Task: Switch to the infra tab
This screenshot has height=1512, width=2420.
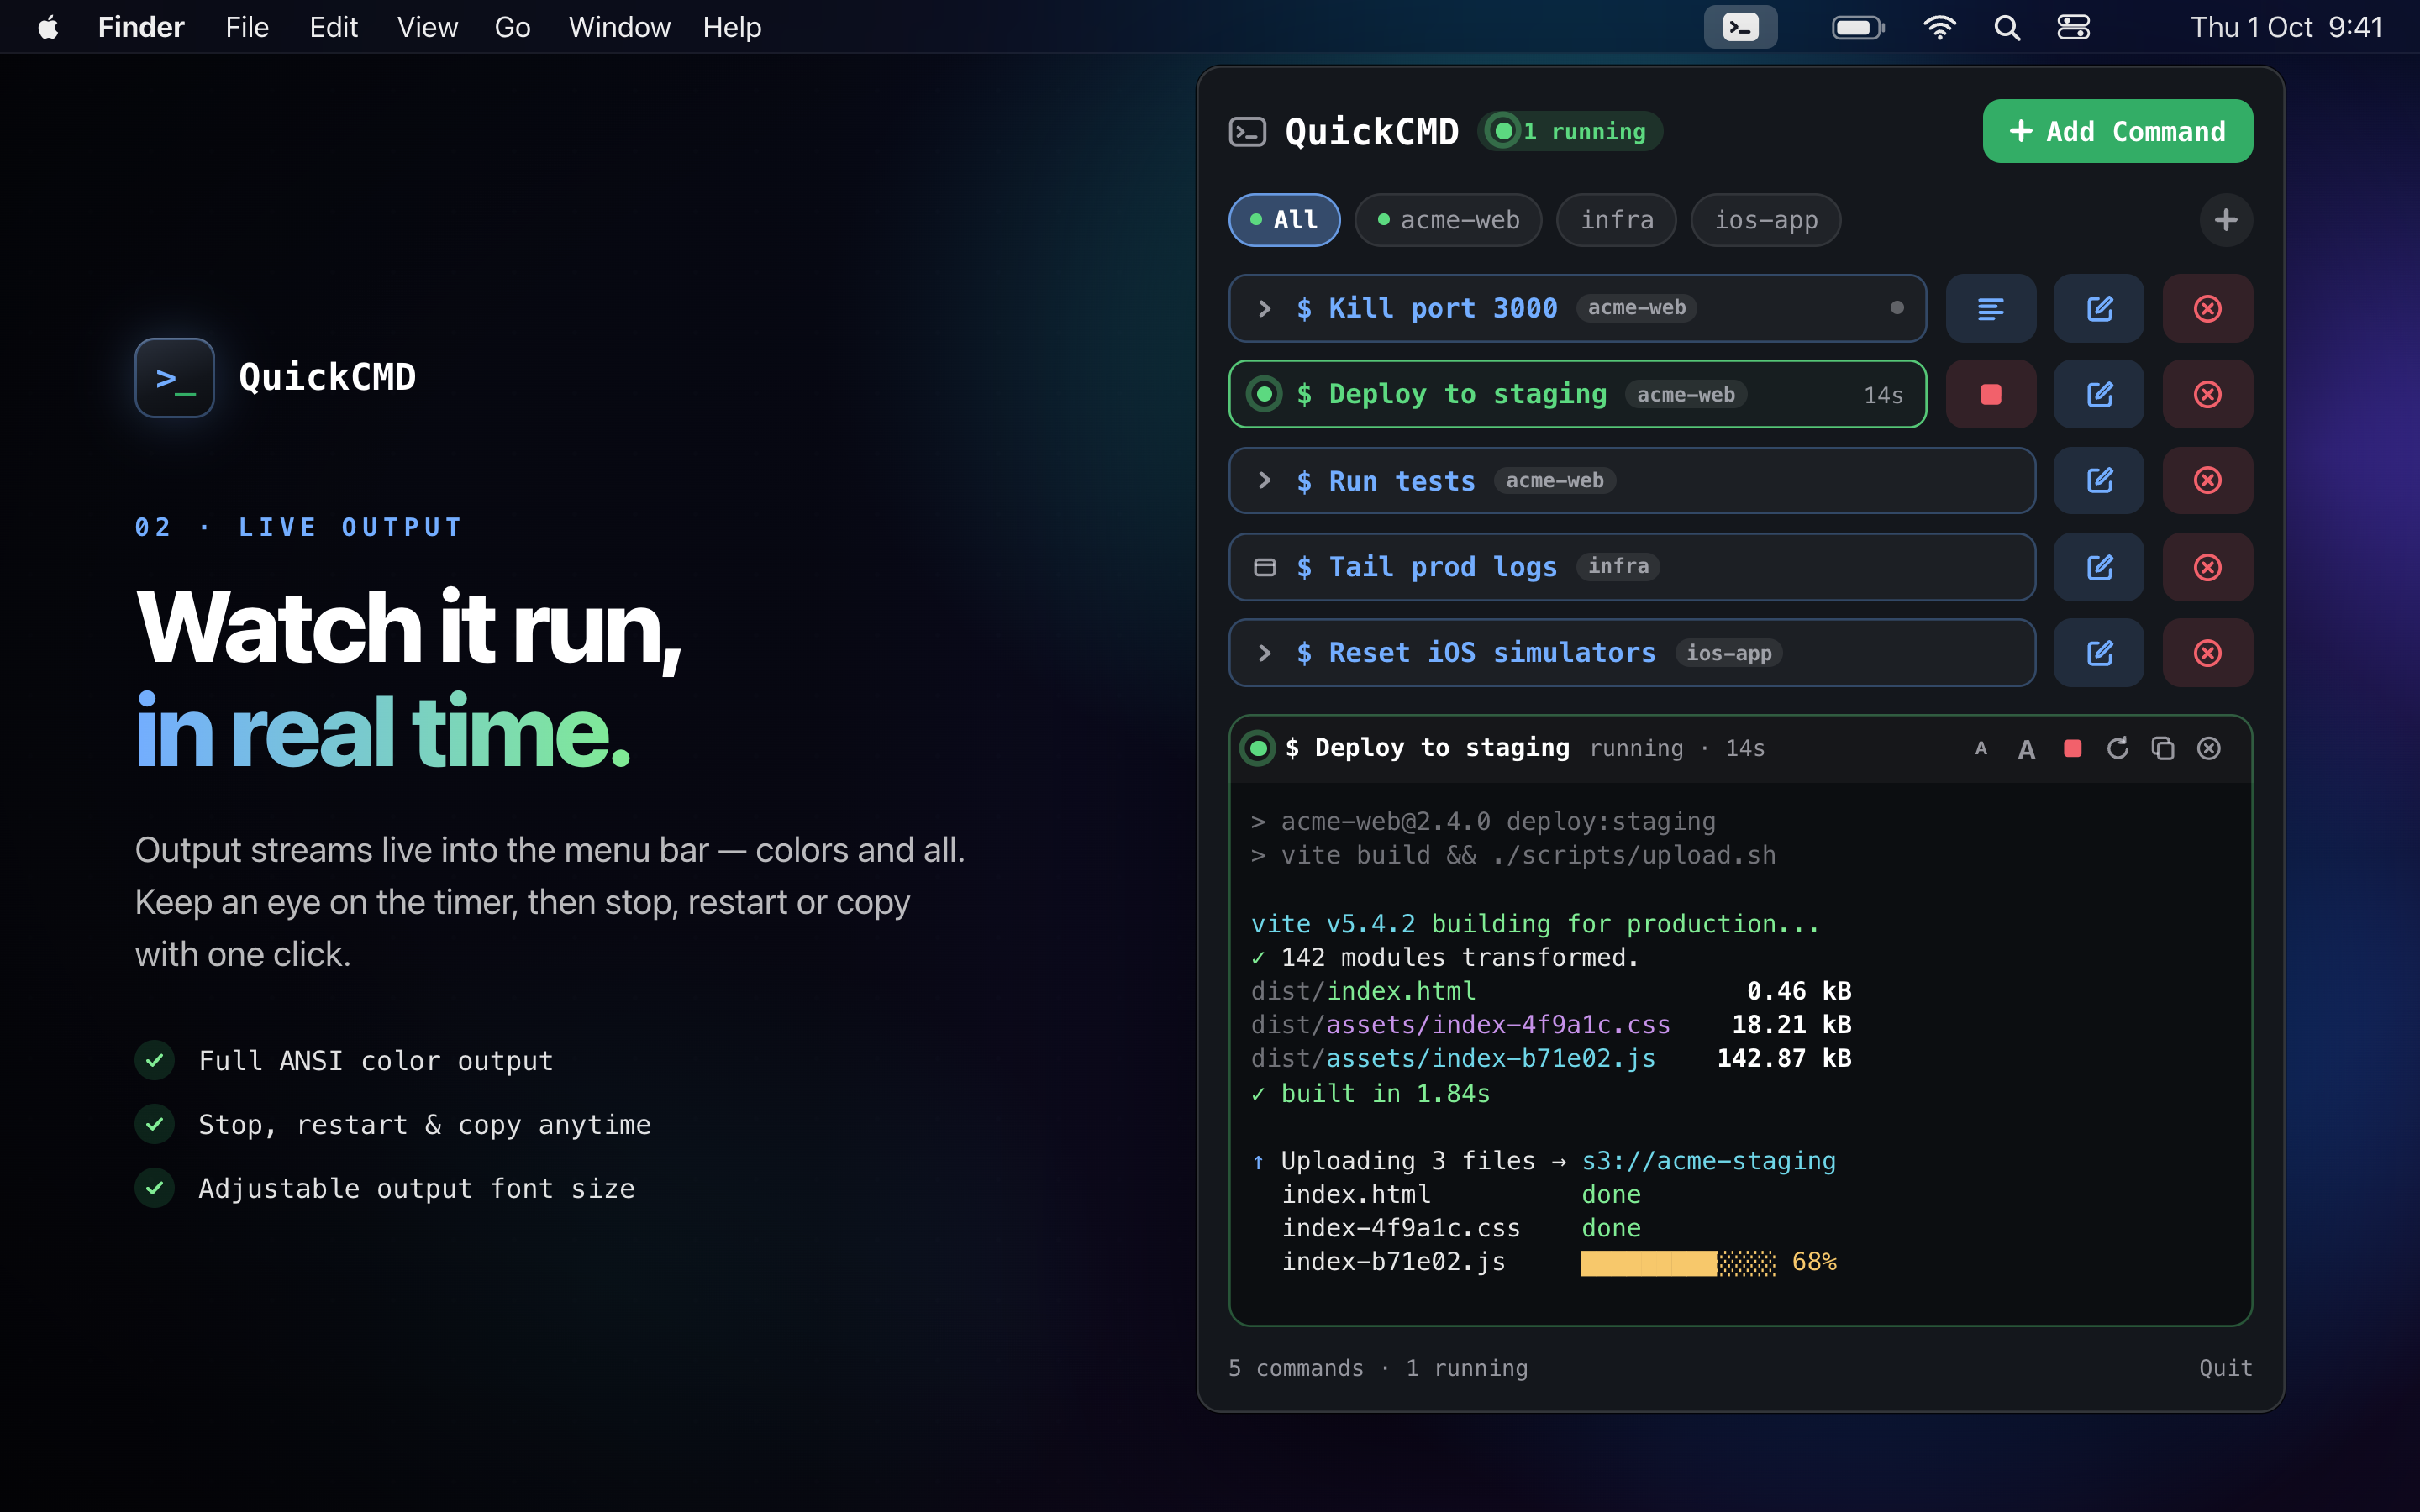Action: coord(1617,220)
